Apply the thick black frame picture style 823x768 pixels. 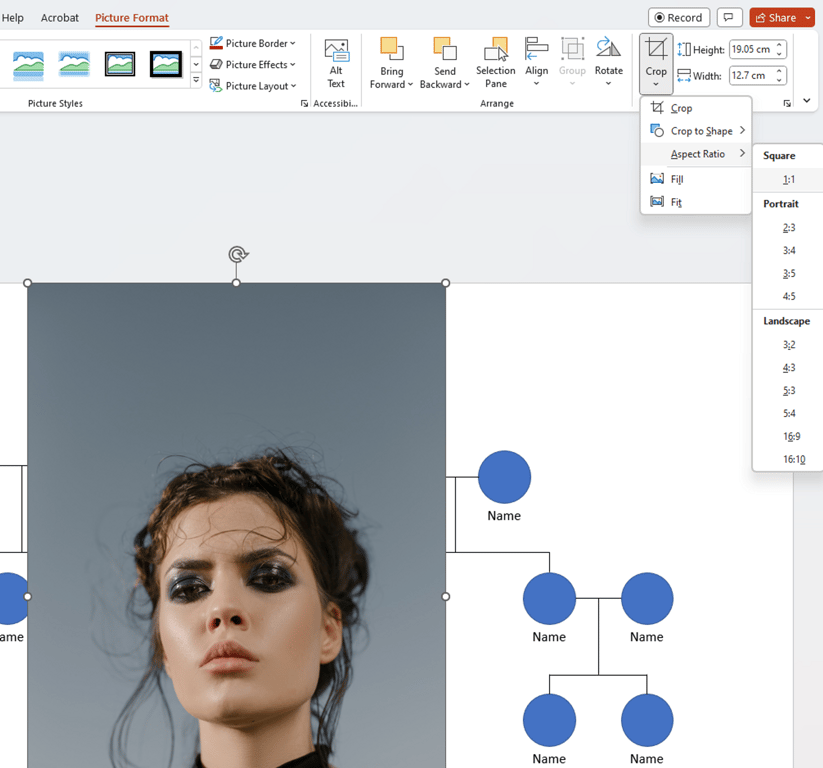(166, 65)
